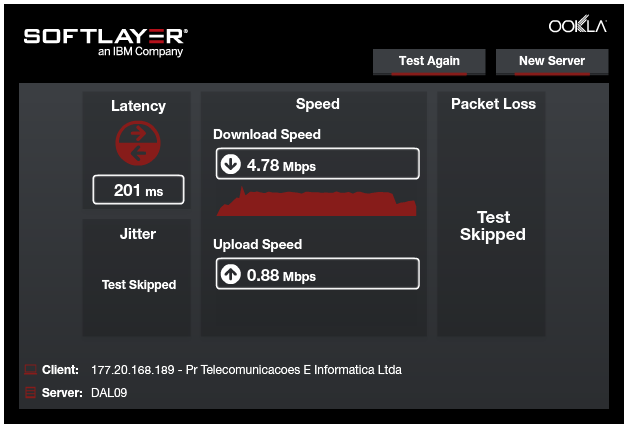Click the download arrow icon
The height and width of the screenshot is (430, 628).
231,164
